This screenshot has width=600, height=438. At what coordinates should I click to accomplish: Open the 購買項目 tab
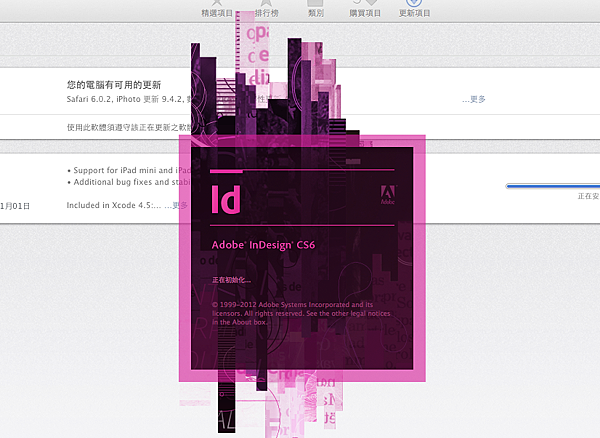click(x=365, y=13)
